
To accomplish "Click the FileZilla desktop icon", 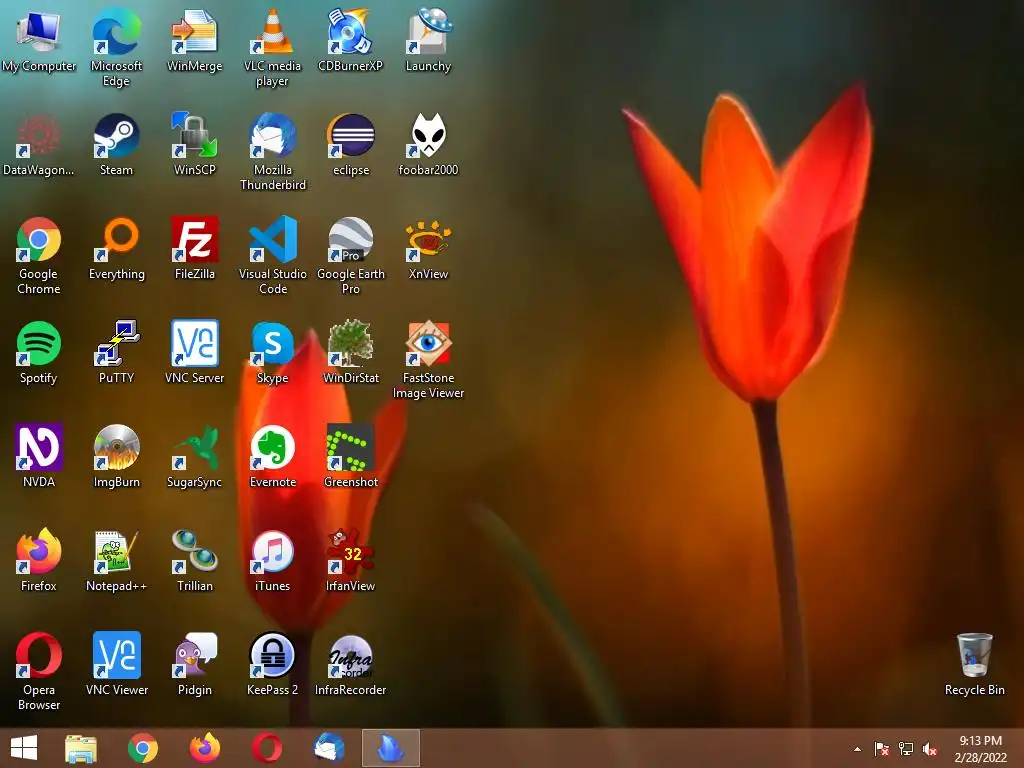I will [195, 248].
